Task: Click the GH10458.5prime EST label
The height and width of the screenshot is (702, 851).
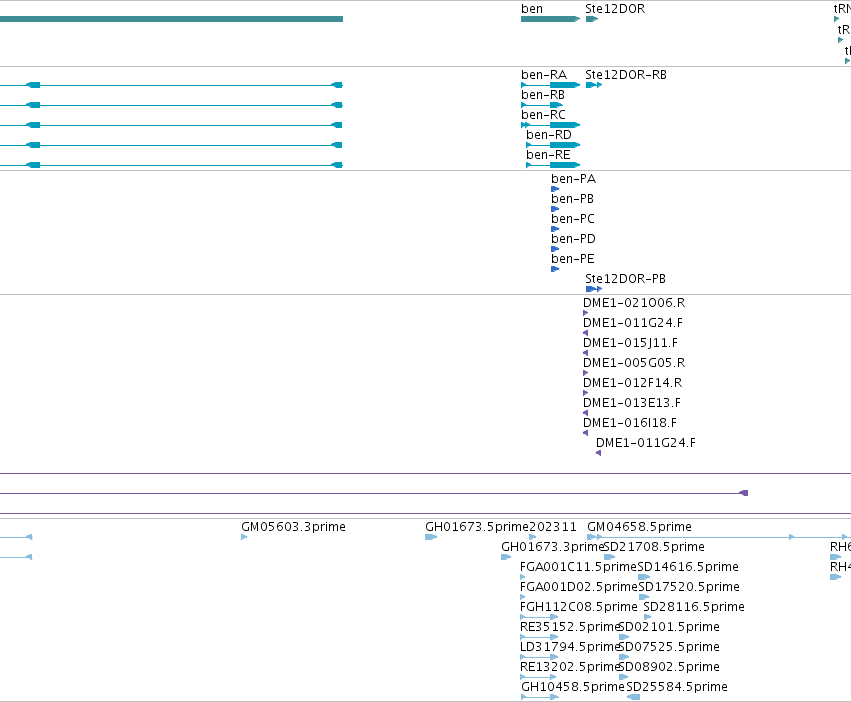Action: [x=573, y=687]
